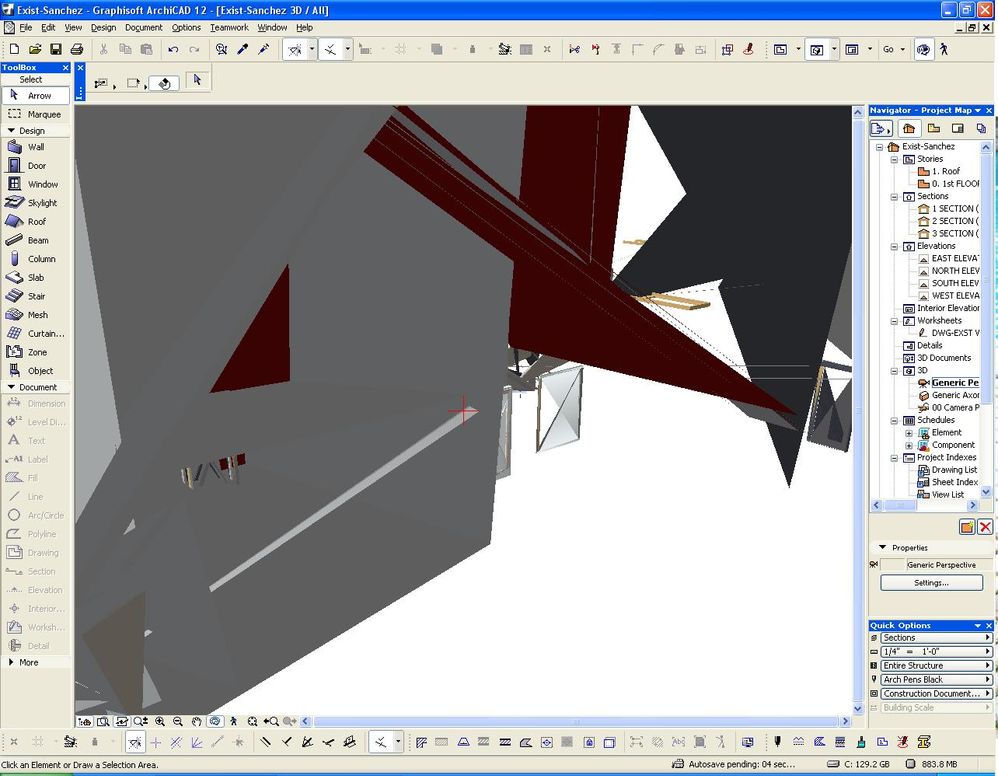Collapse the Properties panel triangle

pyautogui.click(x=882, y=547)
